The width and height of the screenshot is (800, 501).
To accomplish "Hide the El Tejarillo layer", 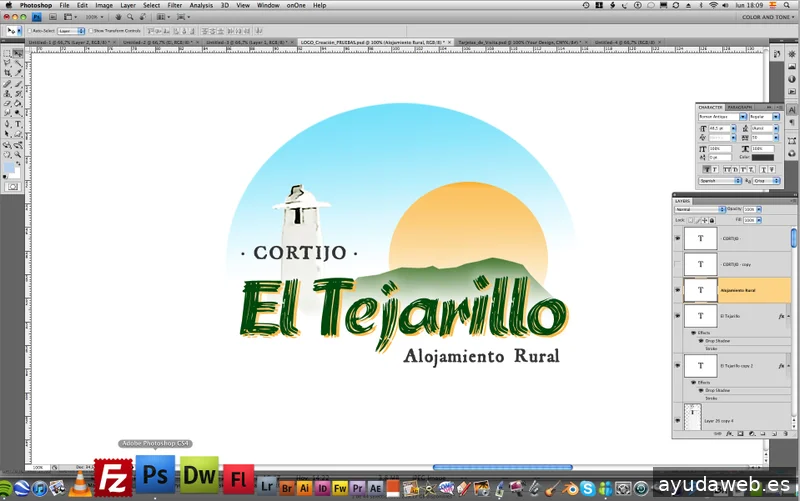I will 678,316.
